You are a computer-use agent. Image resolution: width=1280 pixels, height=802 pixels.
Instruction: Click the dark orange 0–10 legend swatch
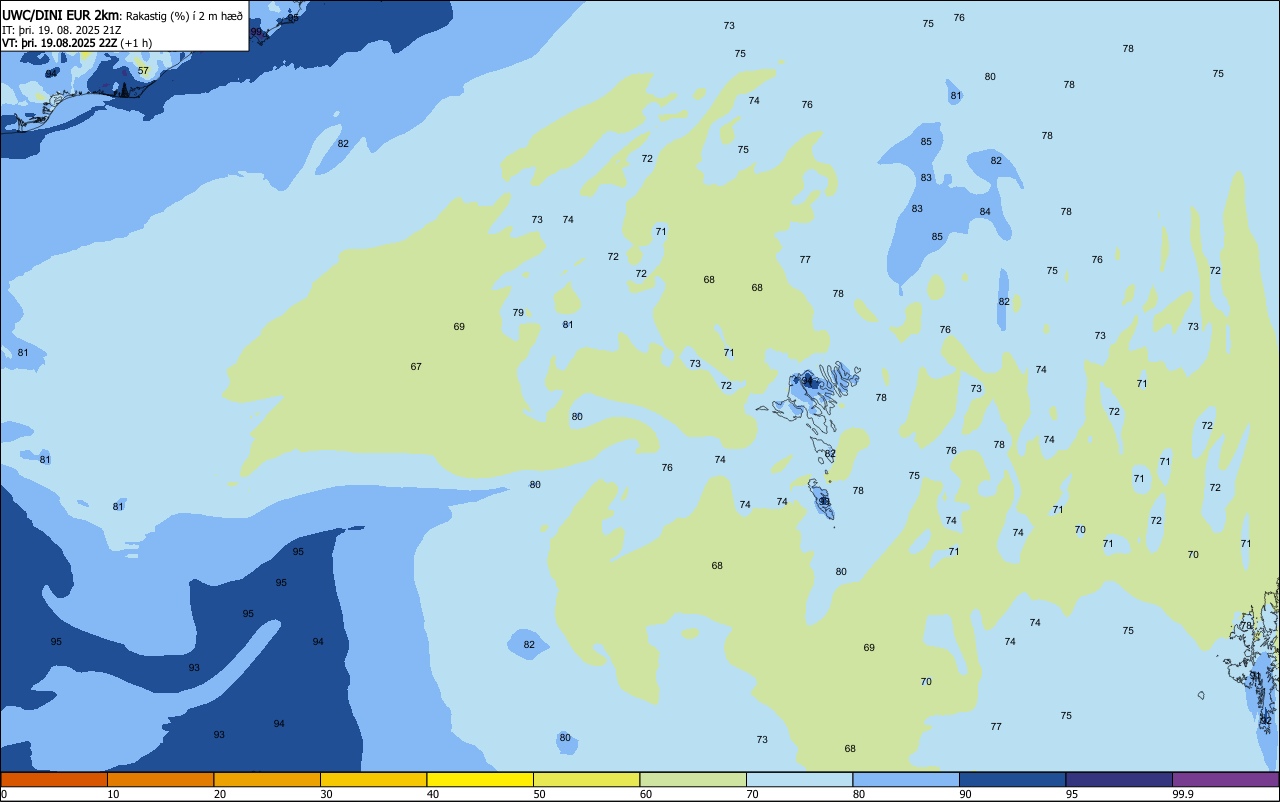(x=54, y=779)
